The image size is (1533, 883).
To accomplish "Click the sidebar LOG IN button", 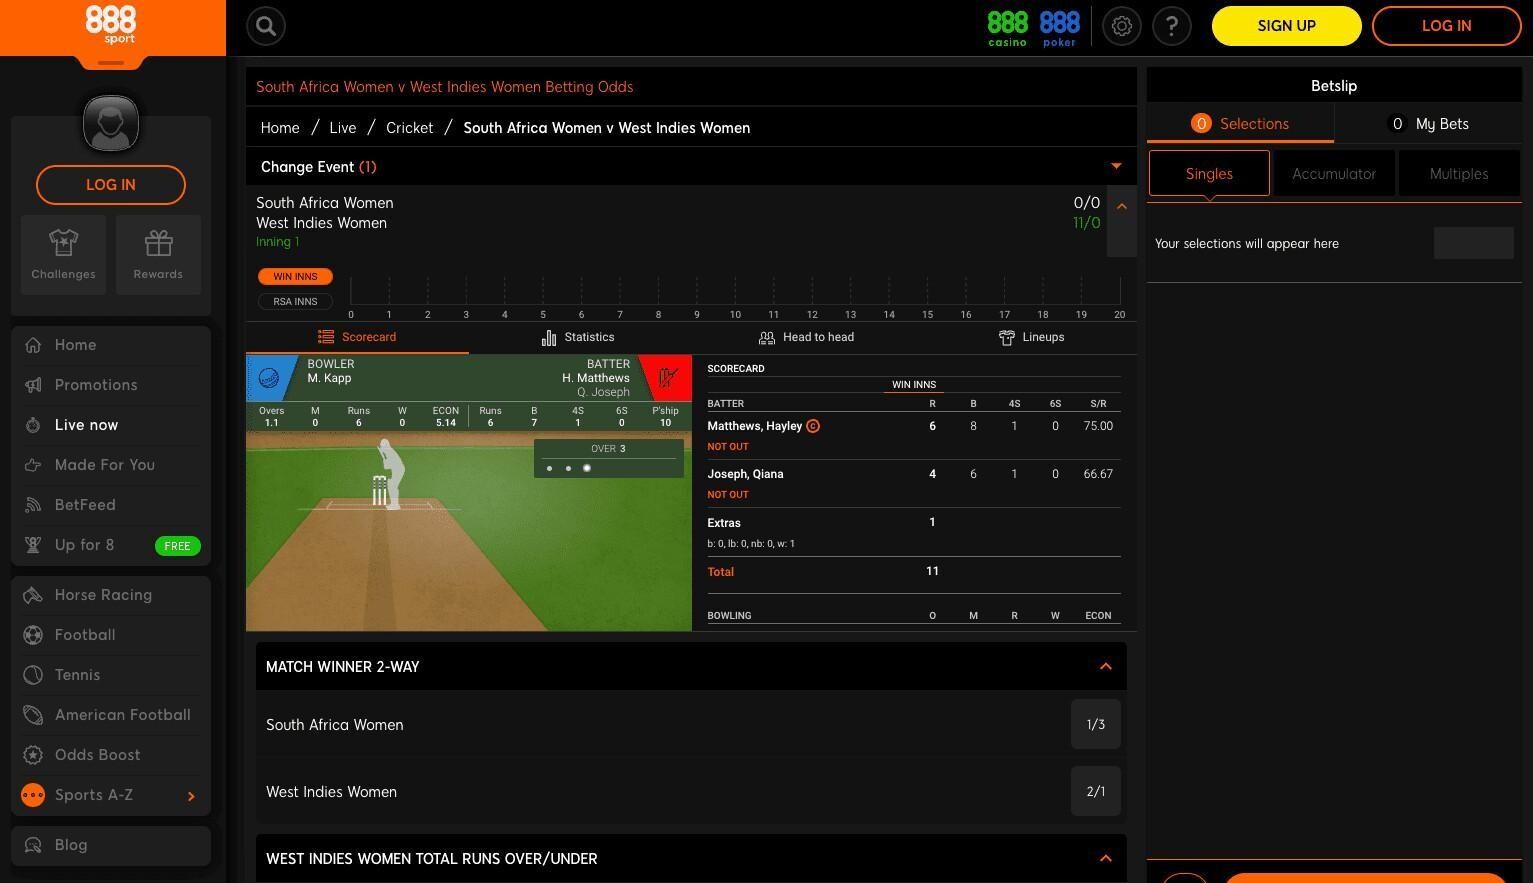I will pos(111,184).
